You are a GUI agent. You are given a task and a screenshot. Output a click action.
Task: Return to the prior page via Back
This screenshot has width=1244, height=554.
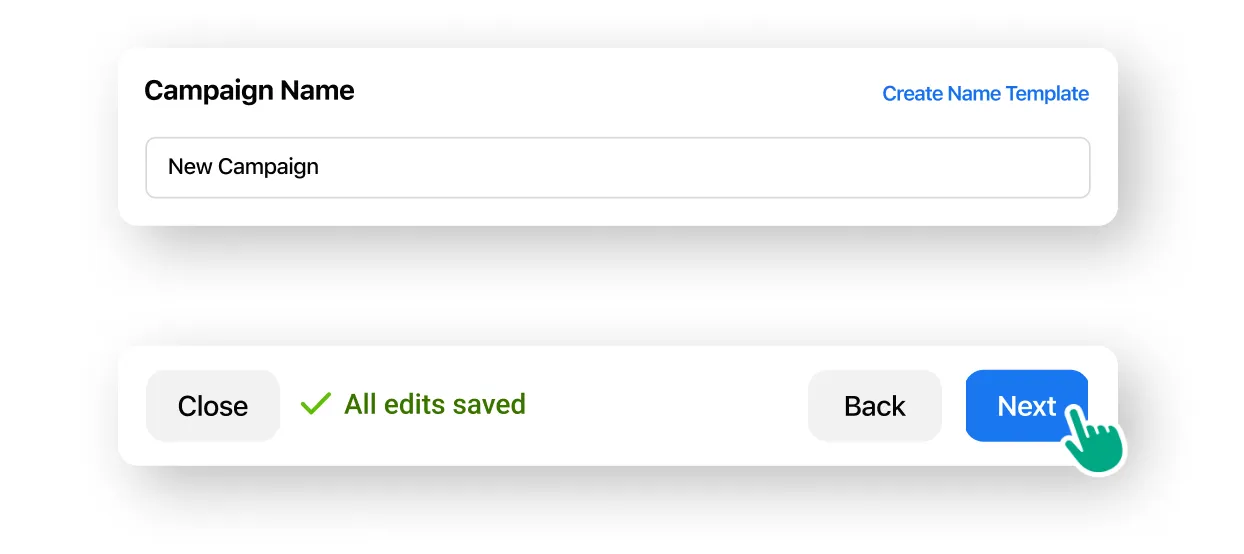874,406
